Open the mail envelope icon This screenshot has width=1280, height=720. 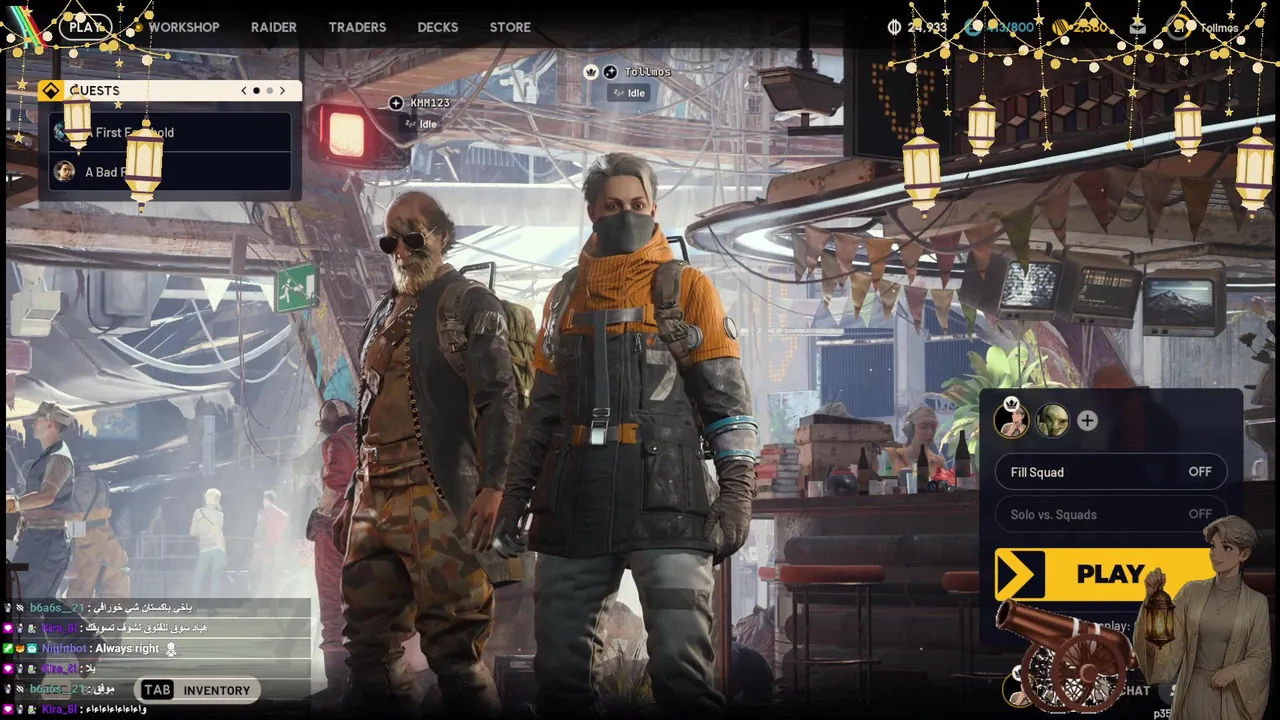[x=1137, y=27]
